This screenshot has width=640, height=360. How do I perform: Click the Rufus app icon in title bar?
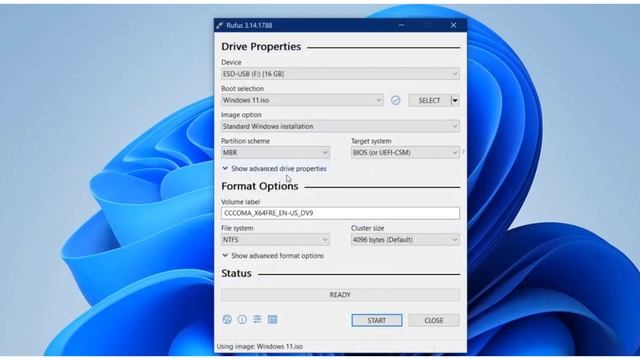(x=220, y=25)
